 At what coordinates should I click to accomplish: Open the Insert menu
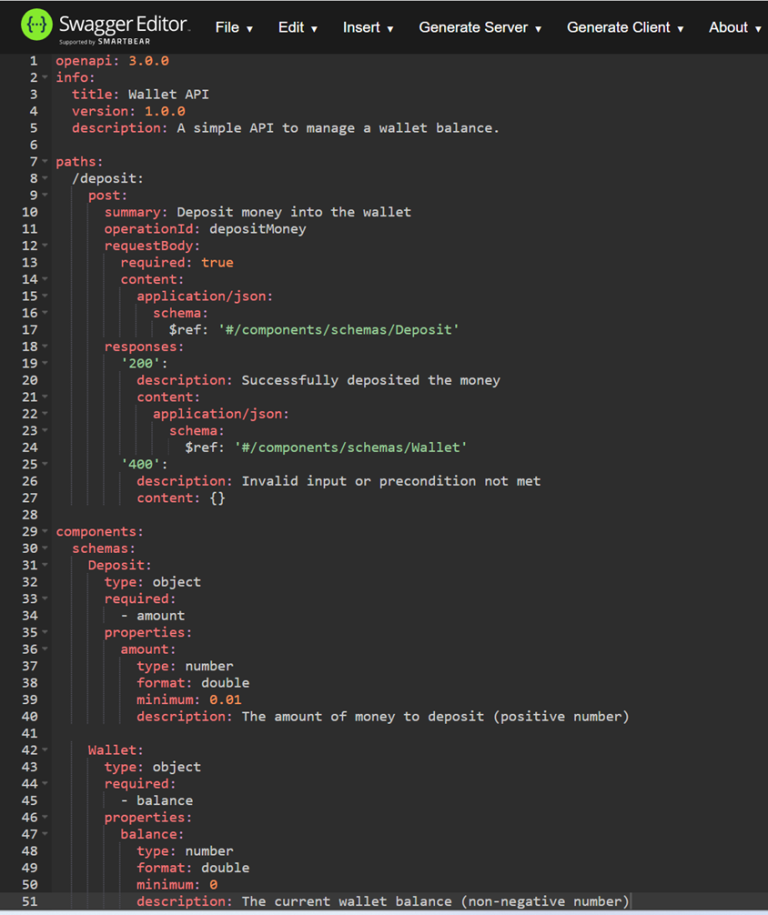click(368, 28)
